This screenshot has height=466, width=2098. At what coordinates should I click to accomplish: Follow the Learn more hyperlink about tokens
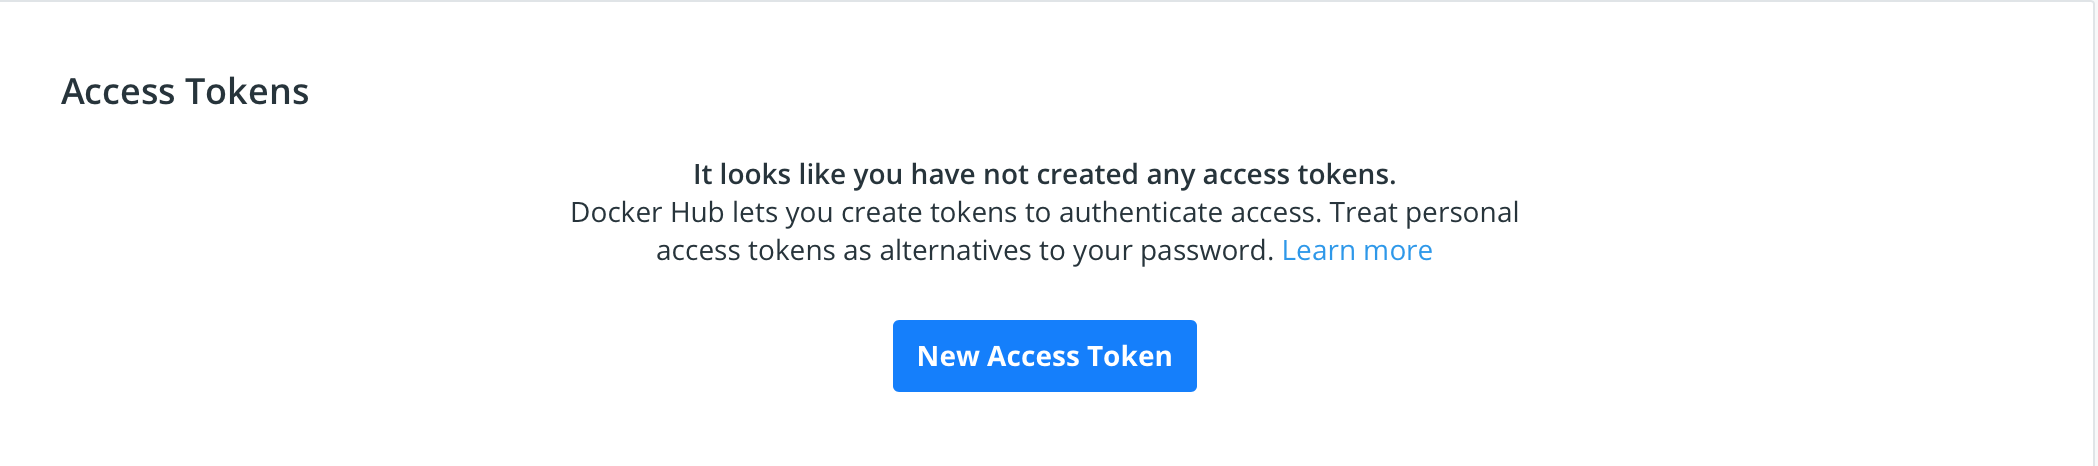1356,250
